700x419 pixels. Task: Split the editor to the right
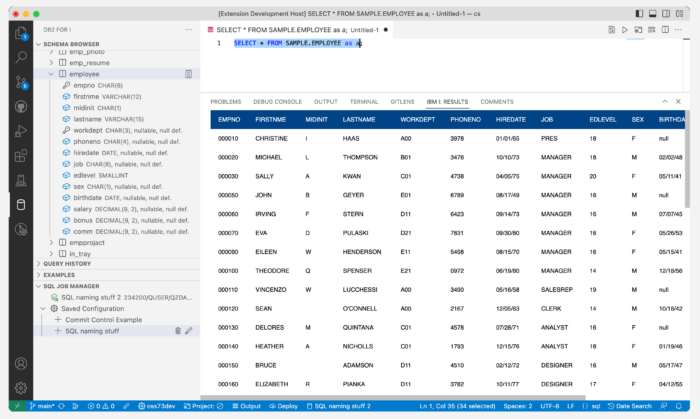click(x=665, y=30)
